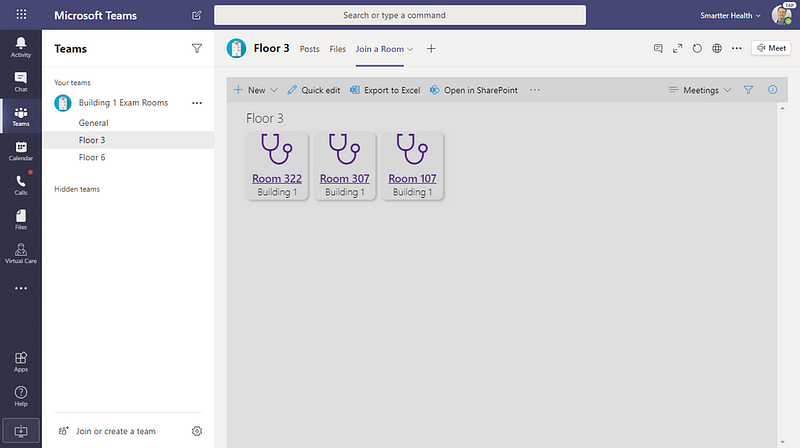Click the profile avatar picture
The image size is (800, 448).
[x=782, y=15]
